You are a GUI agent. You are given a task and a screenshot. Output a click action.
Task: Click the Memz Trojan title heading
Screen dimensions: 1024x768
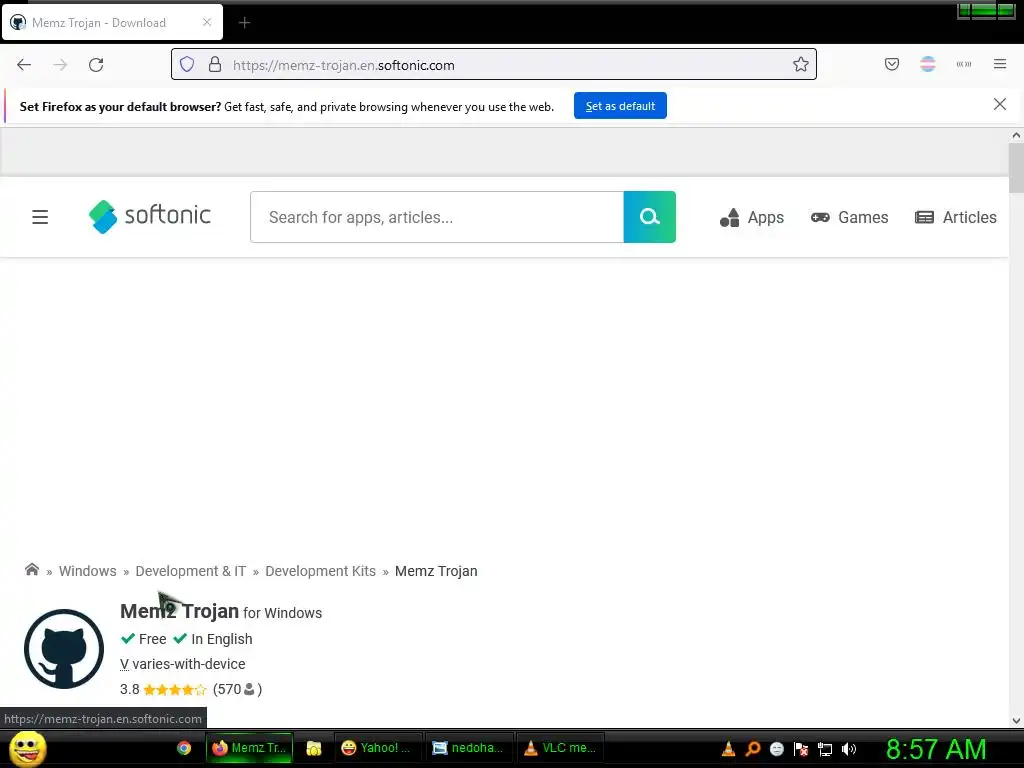(180, 611)
